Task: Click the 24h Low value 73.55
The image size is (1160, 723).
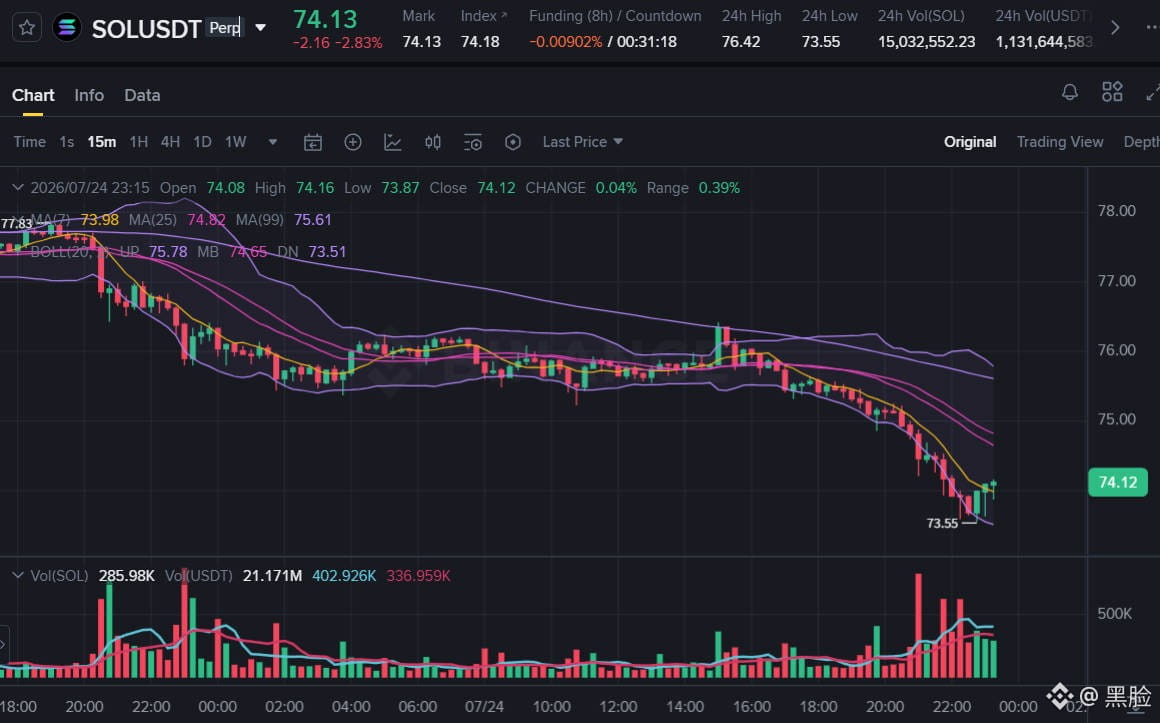Action: [x=820, y=41]
